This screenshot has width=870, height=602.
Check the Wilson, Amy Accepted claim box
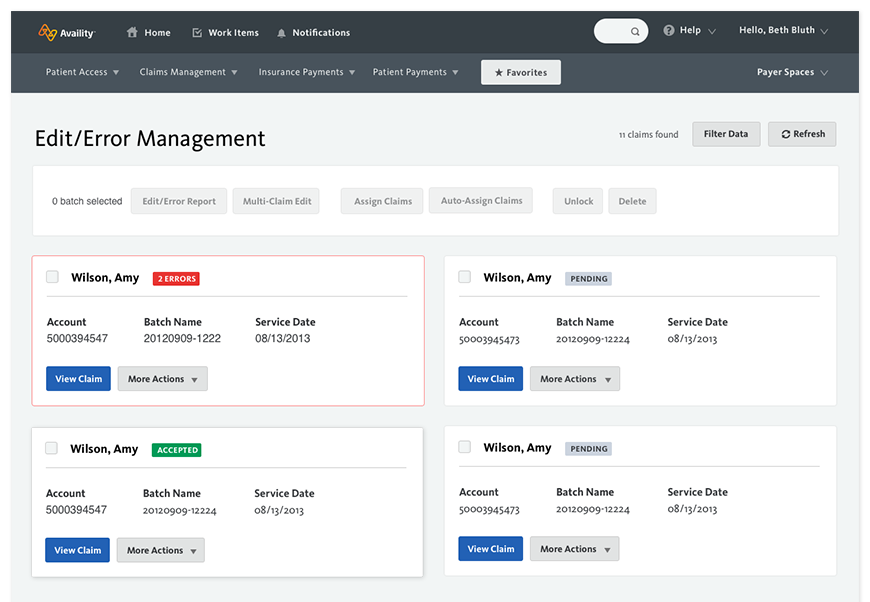click(51, 448)
